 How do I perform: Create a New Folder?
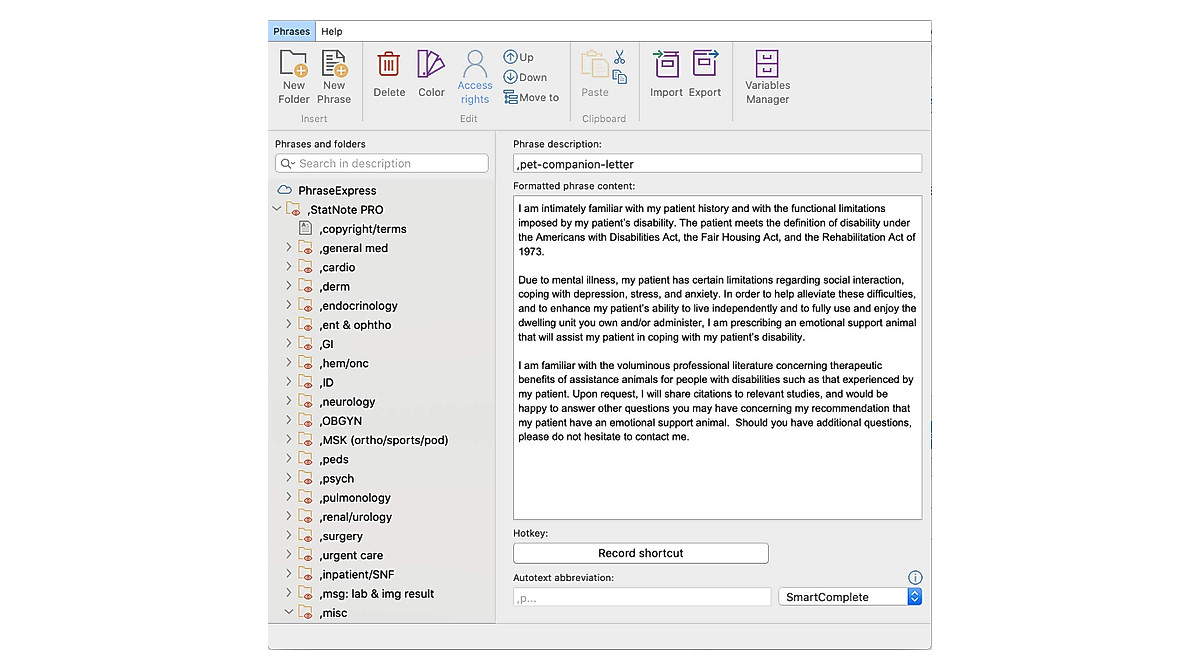(293, 75)
